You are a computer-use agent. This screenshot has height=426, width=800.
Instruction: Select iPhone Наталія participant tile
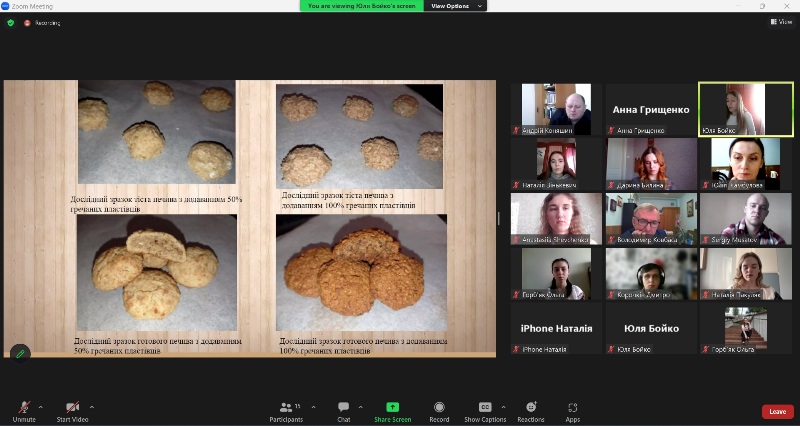tap(556, 328)
